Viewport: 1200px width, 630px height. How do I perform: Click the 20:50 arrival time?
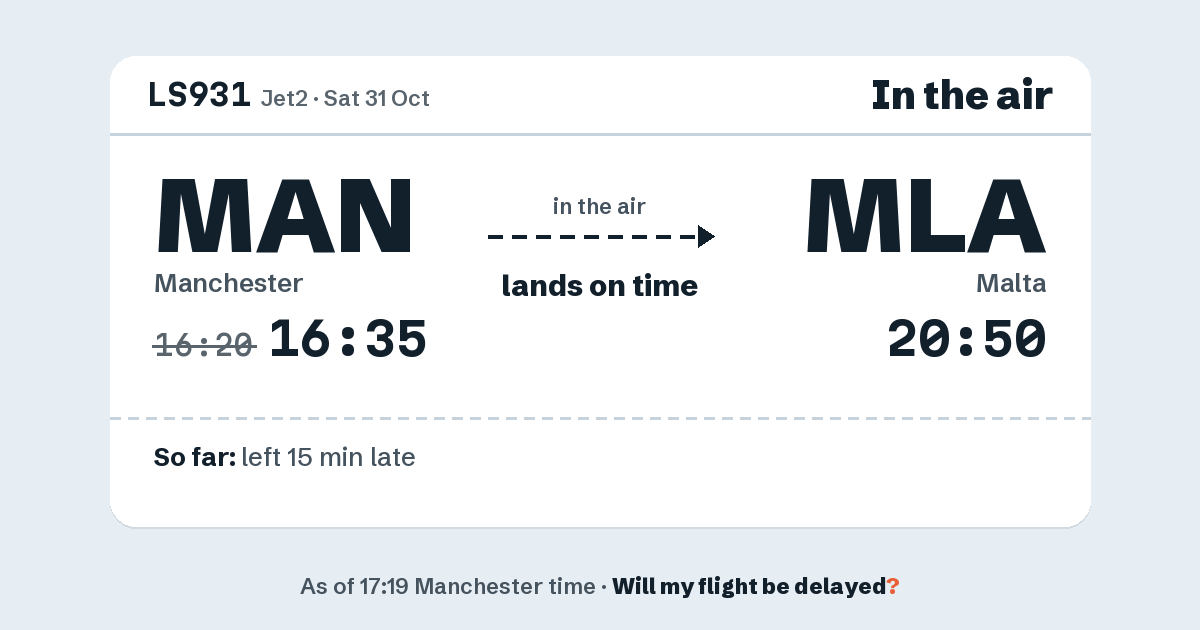click(x=967, y=340)
